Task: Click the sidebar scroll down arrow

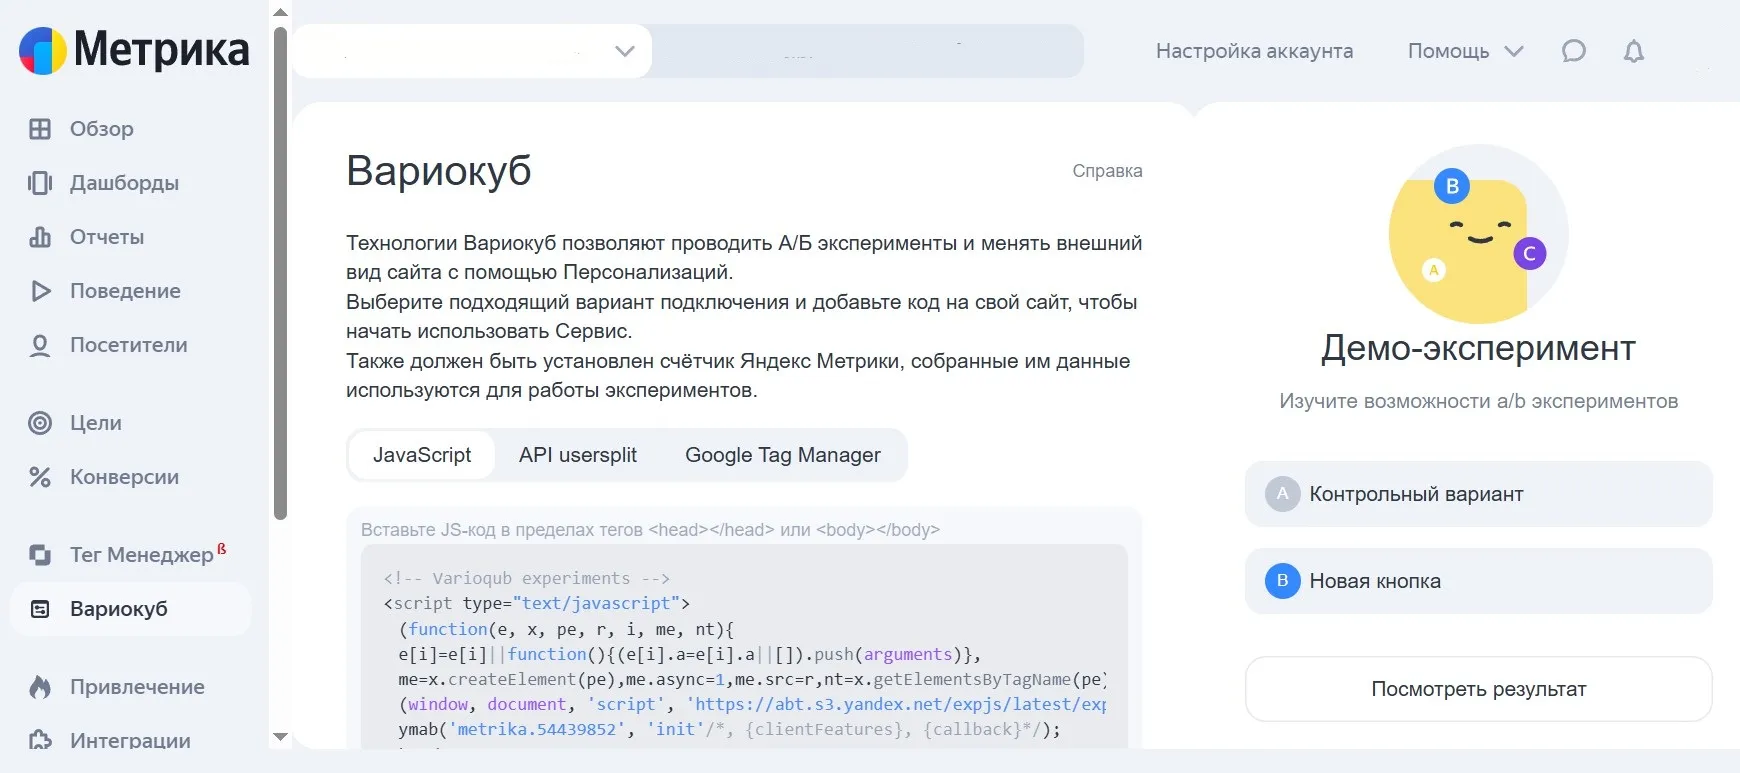Action: tap(280, 737)
